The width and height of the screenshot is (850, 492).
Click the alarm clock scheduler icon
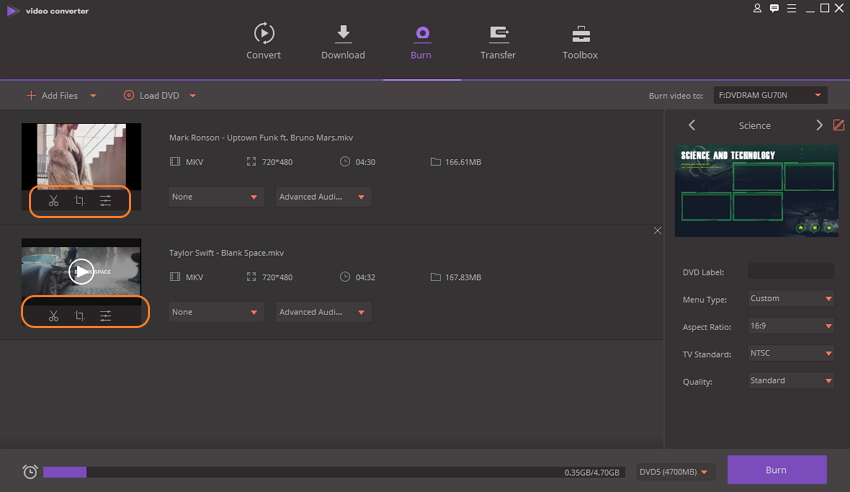tap(30, 472)
